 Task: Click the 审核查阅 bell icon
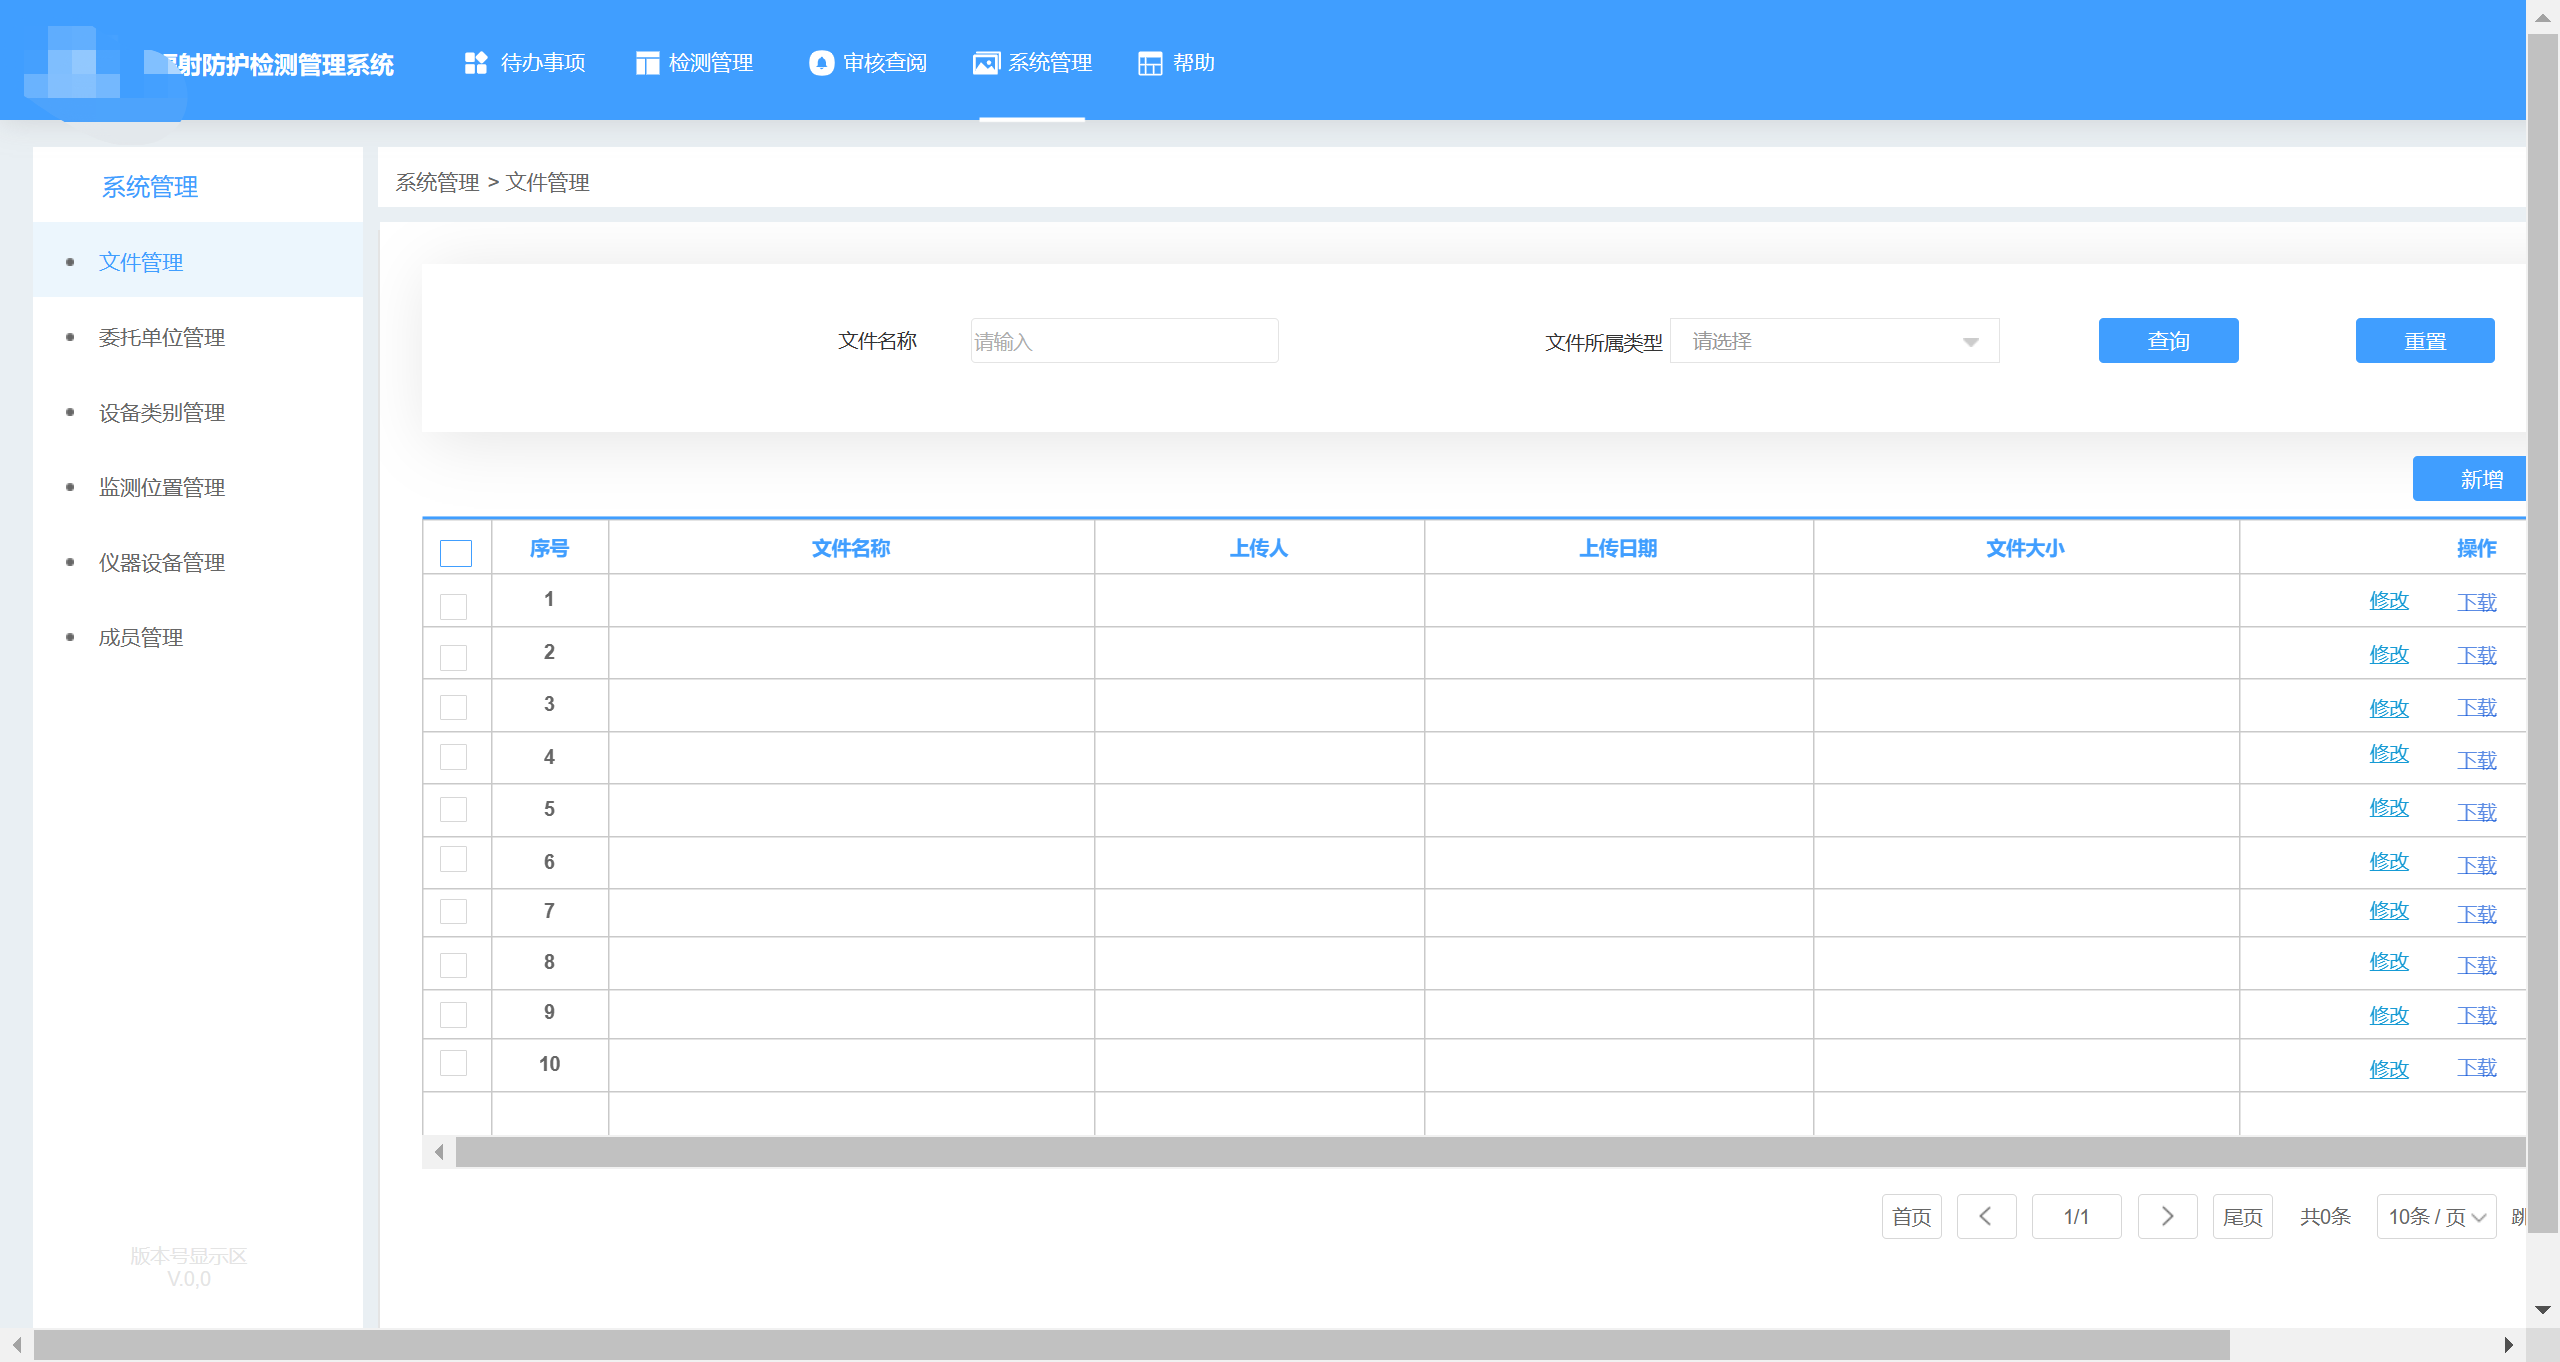click(821, 63)
